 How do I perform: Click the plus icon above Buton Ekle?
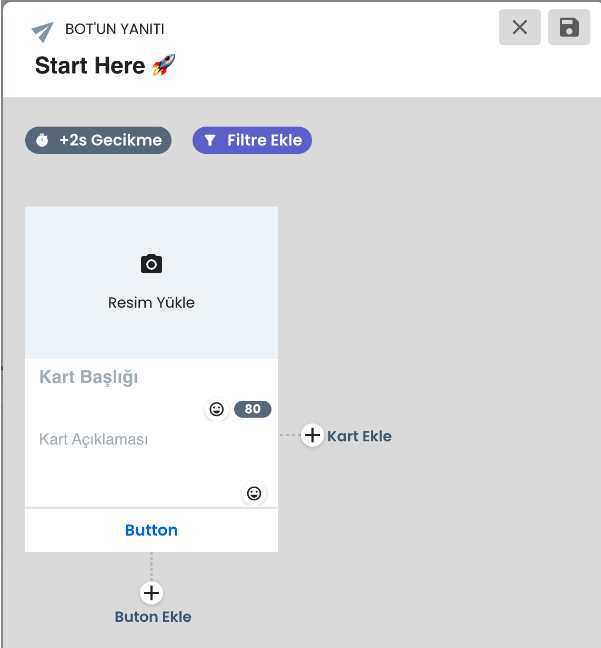click(151, 593)
